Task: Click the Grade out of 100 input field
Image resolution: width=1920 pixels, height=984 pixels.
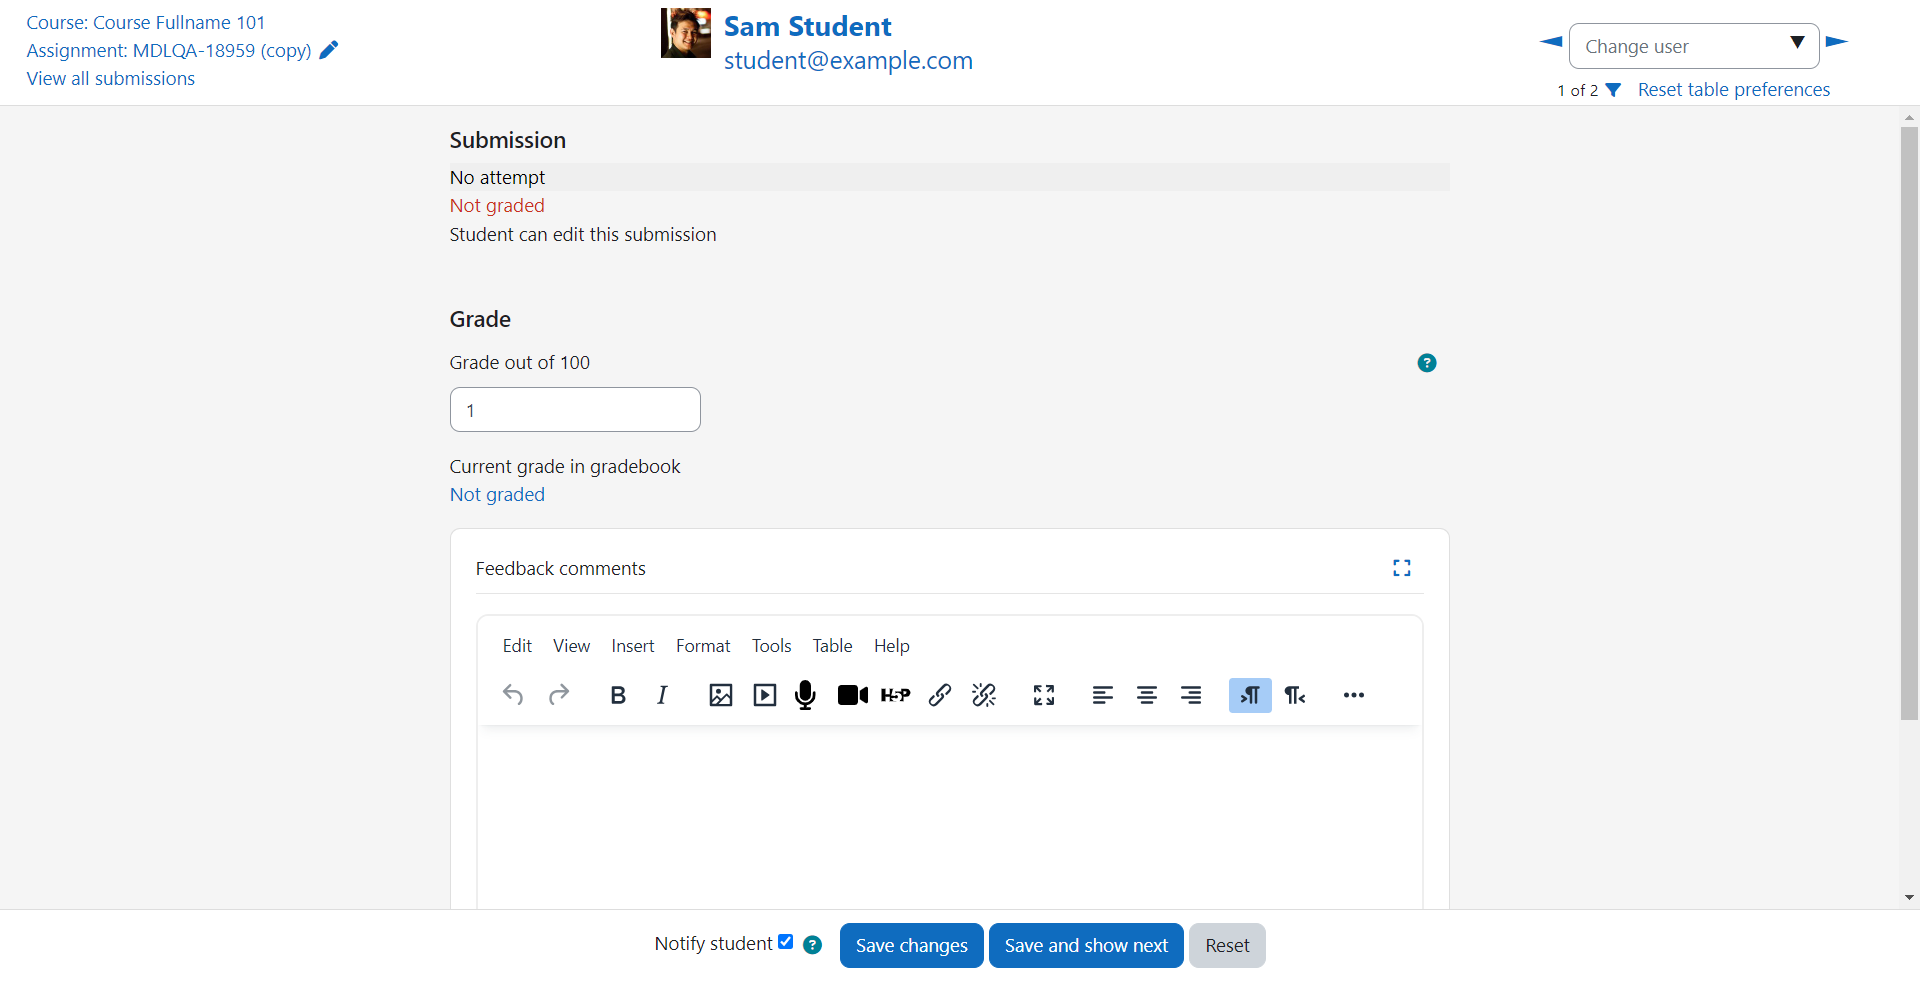Action: pyautogui.click(x=575, y=410)
